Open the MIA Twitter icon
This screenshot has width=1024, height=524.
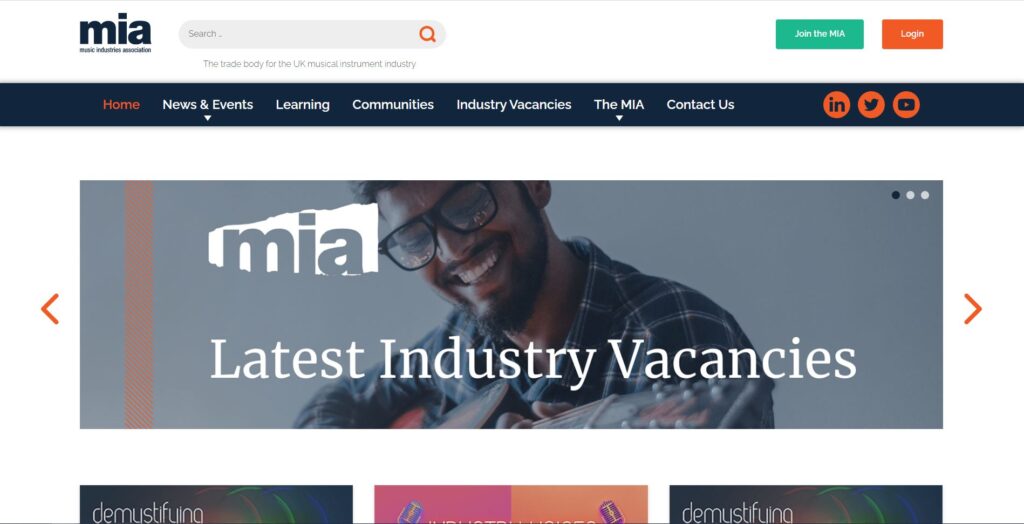pos(871,105)
